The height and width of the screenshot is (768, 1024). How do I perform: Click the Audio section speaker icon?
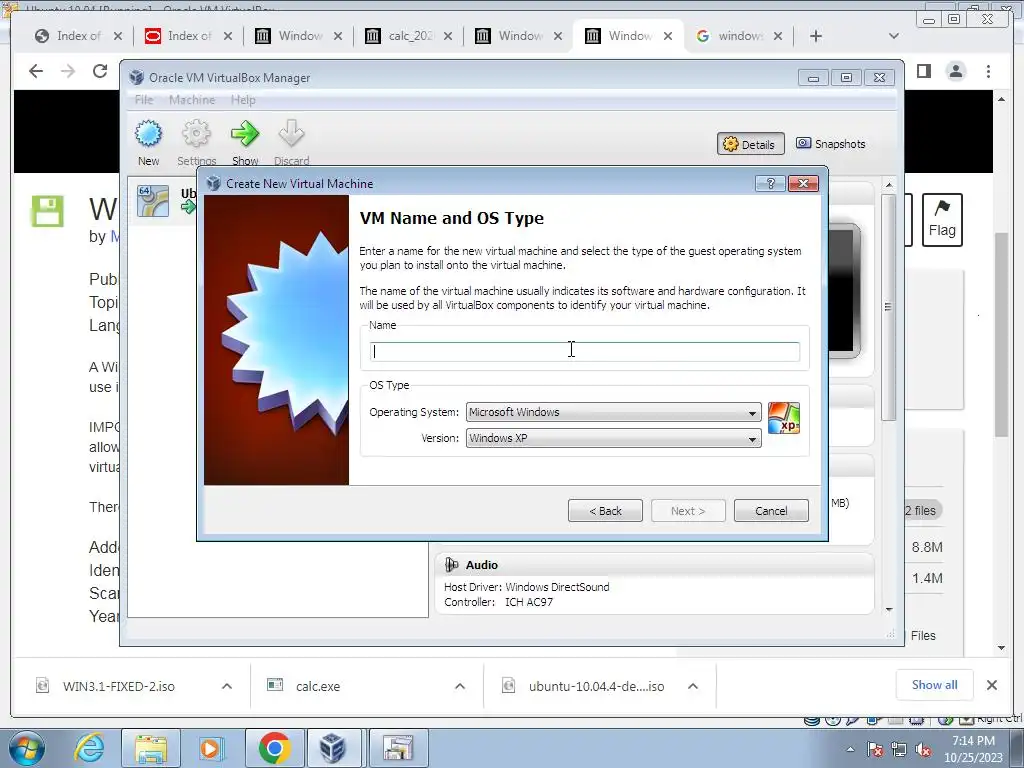(451, 565)
